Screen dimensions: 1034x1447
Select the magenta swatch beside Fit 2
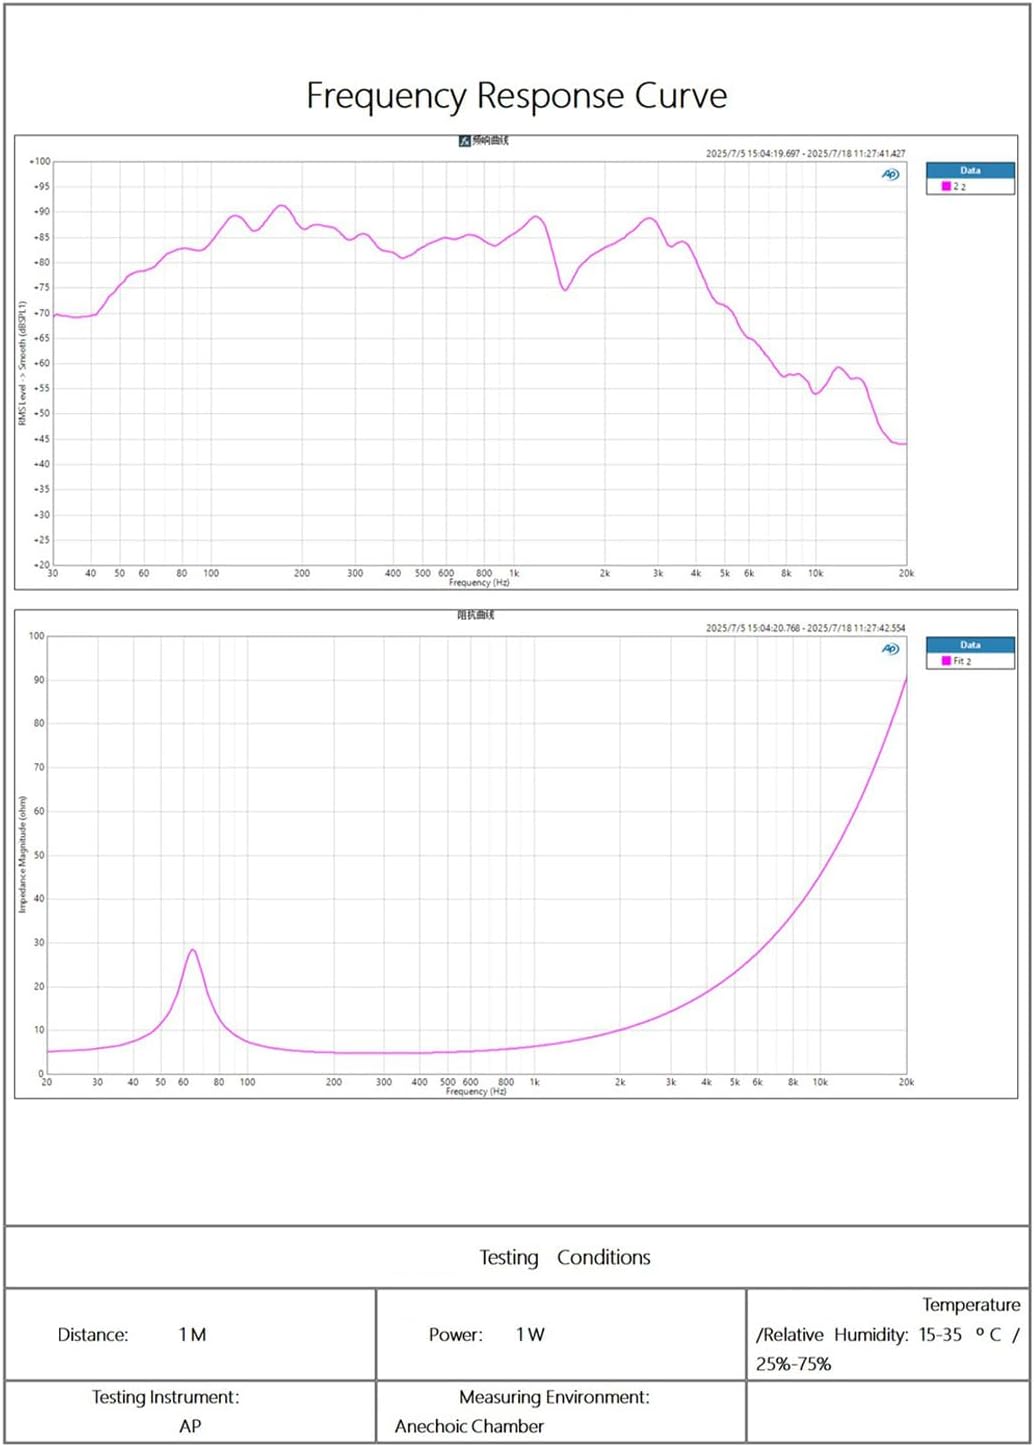(x=946, y=661)
